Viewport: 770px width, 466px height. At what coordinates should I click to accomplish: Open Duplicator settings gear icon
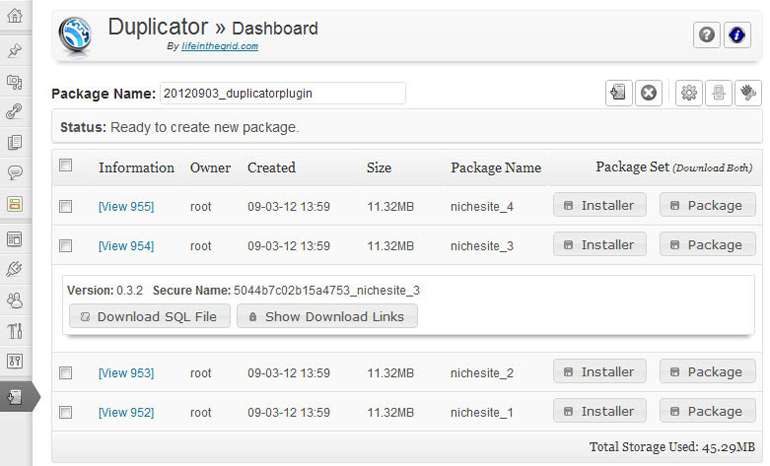(688, 93)
